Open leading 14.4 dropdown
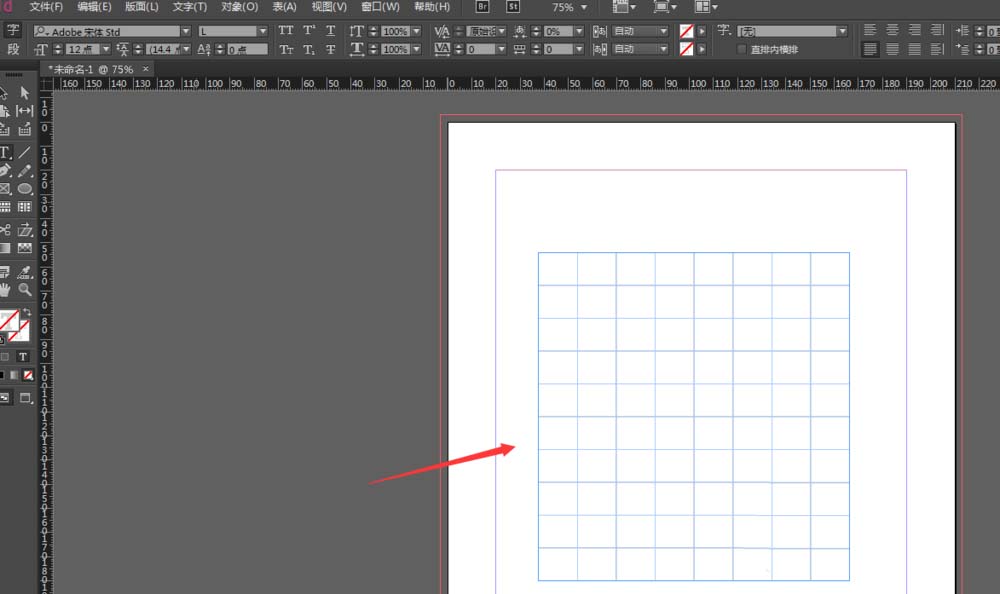The height and width of the screenshot is (594, 1000). click(x=186, y=49)
